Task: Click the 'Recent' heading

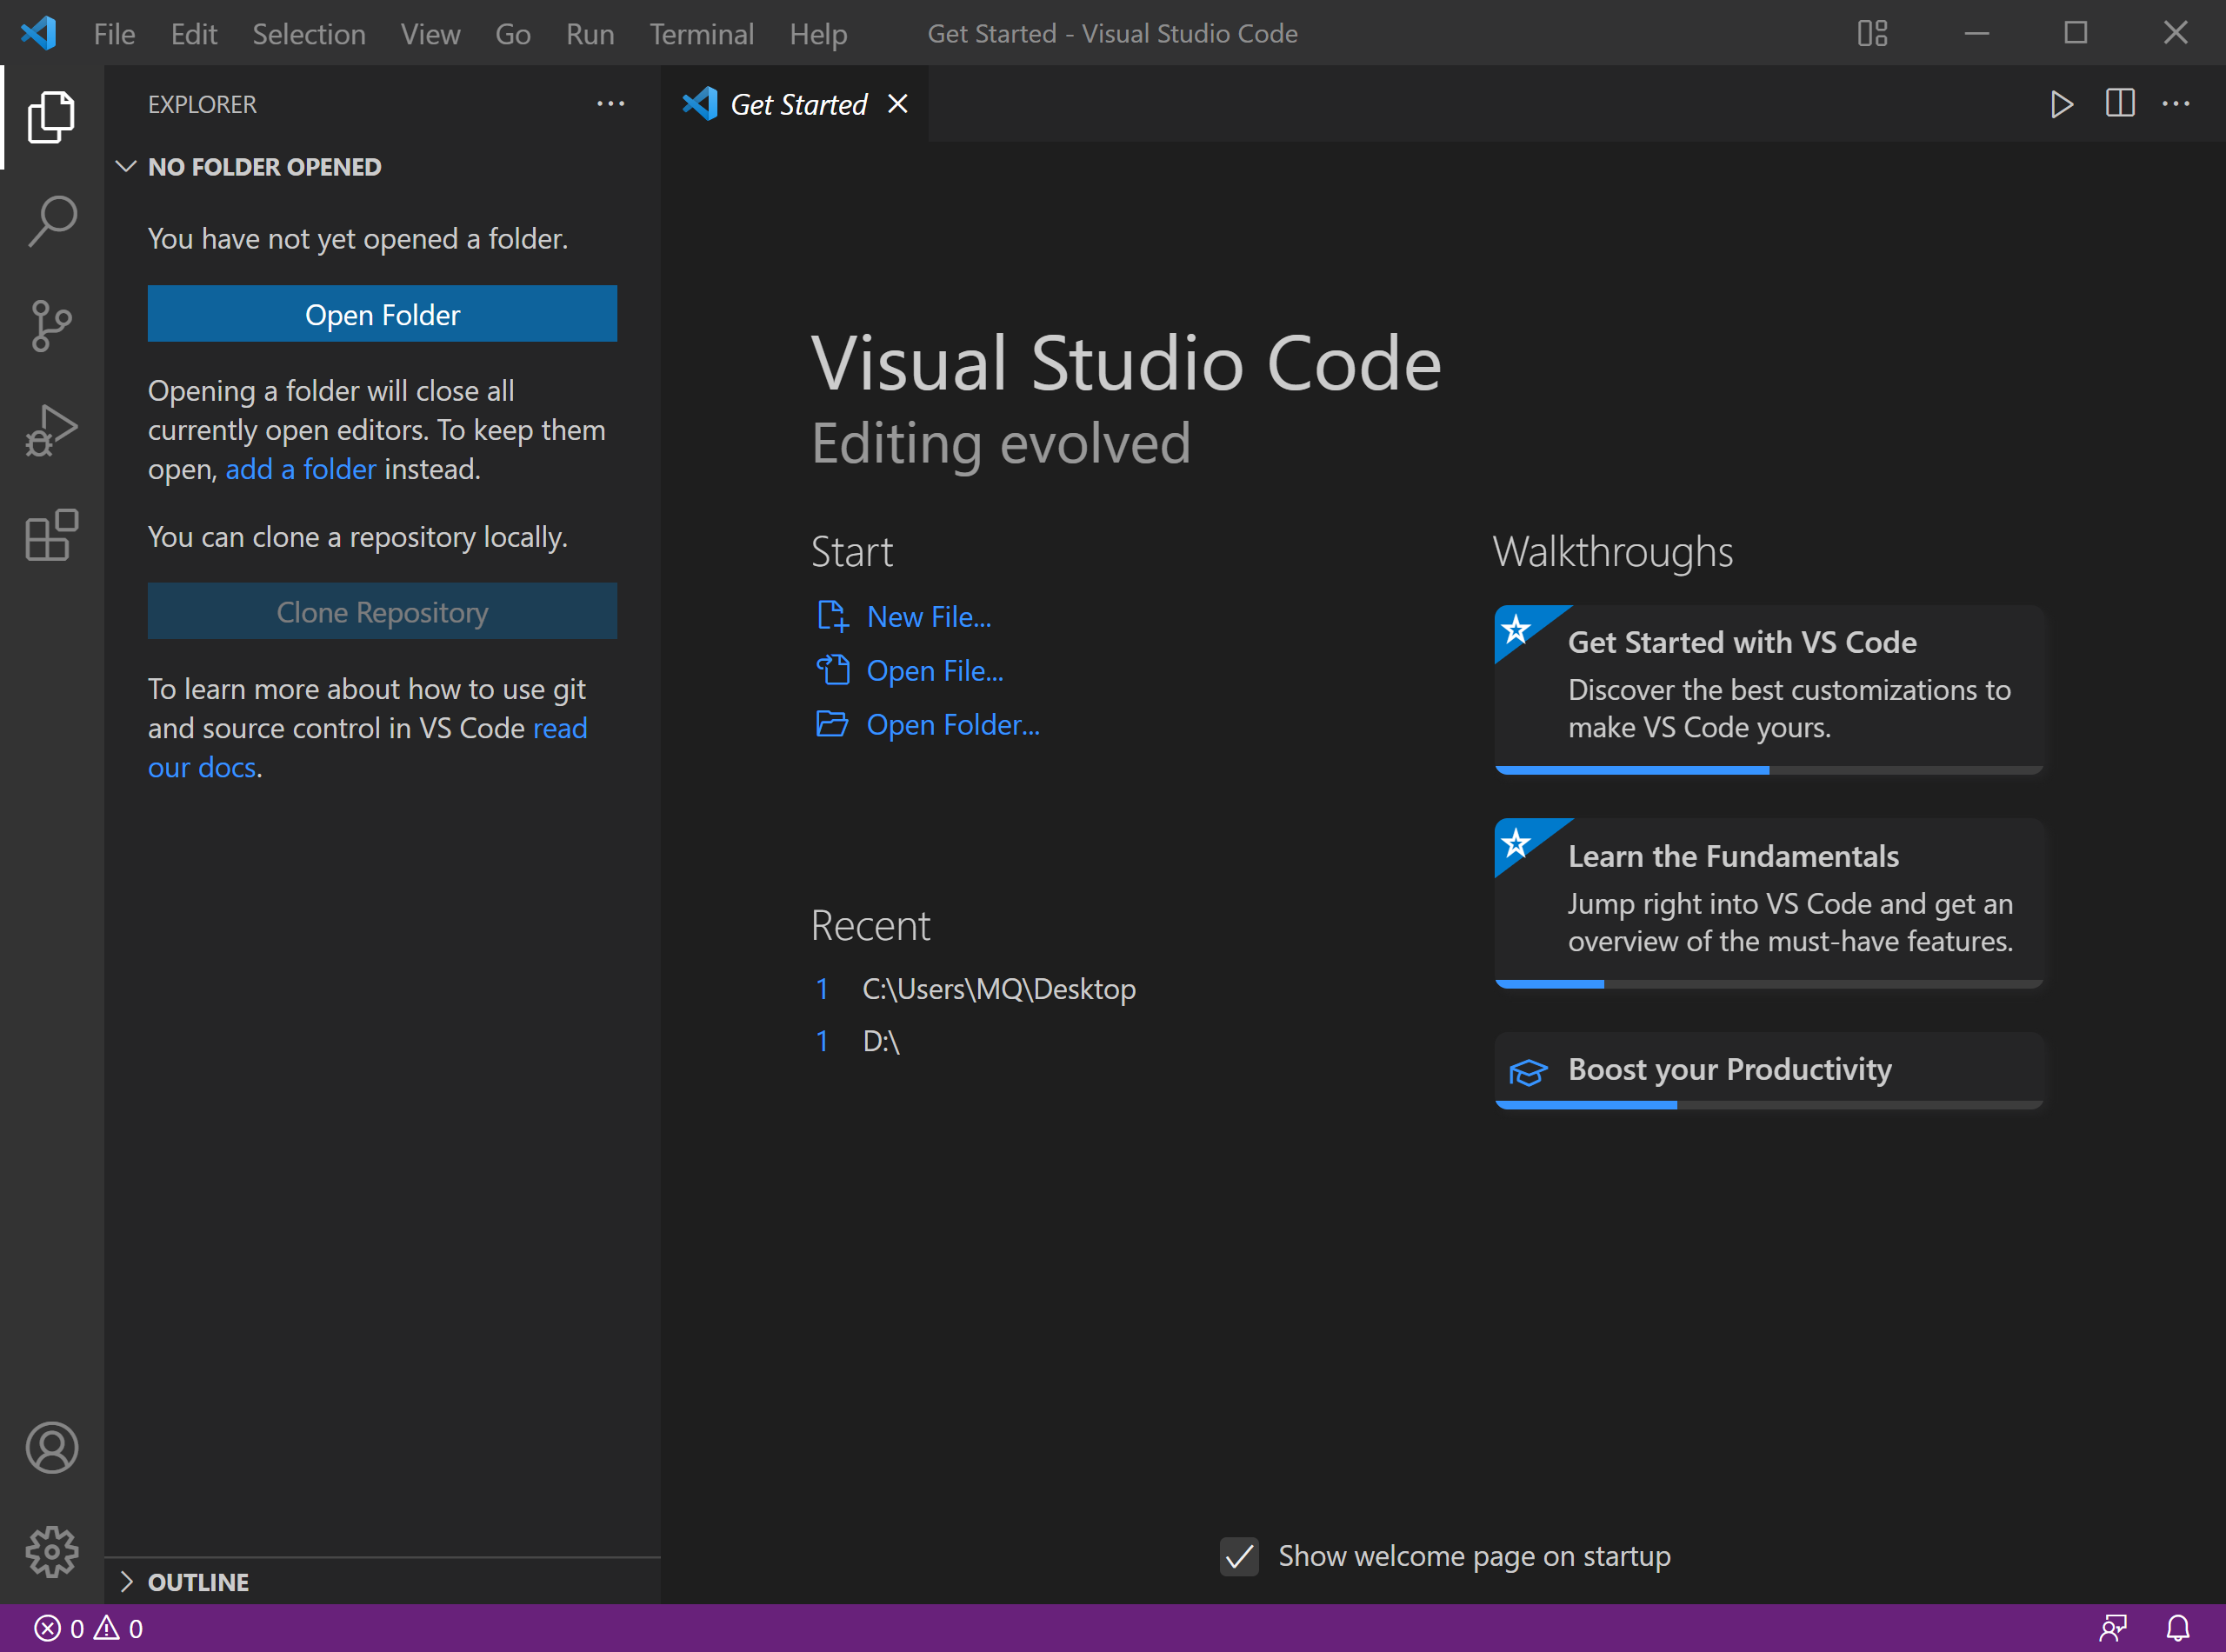Action: 870,926
